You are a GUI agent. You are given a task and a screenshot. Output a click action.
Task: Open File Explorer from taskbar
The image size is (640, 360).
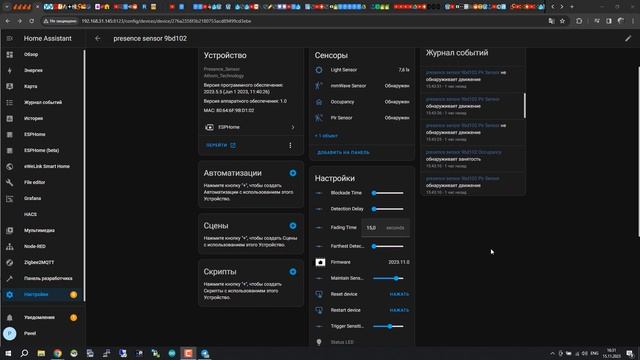point(41,353)
